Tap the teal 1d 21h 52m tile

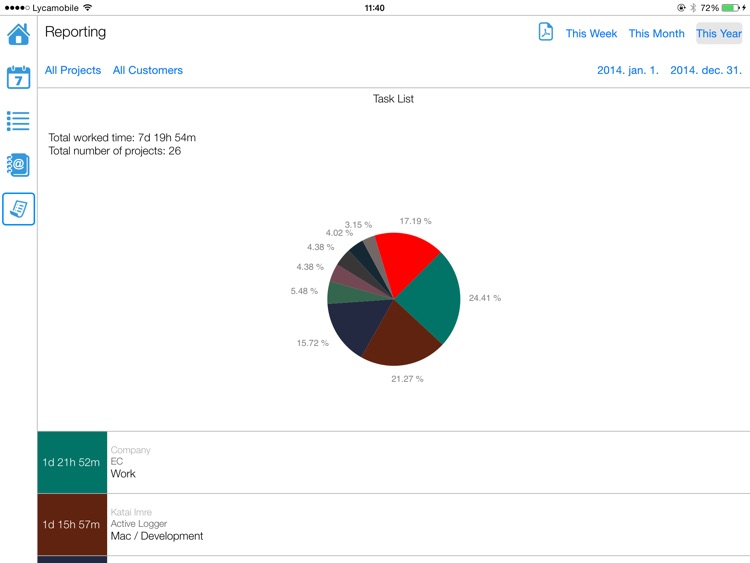pyautogui.click(x=72, y=463)
